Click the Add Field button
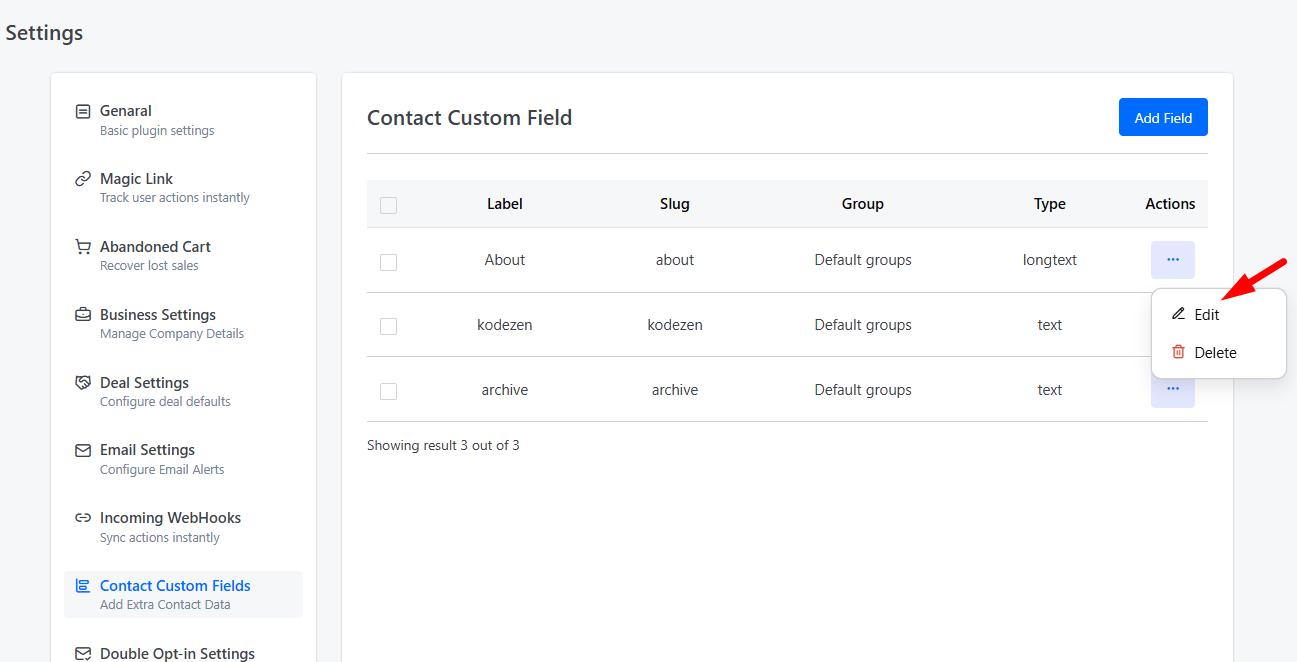The height and width of the screenshot is (662, 1297). click(x=1163, y=117)
